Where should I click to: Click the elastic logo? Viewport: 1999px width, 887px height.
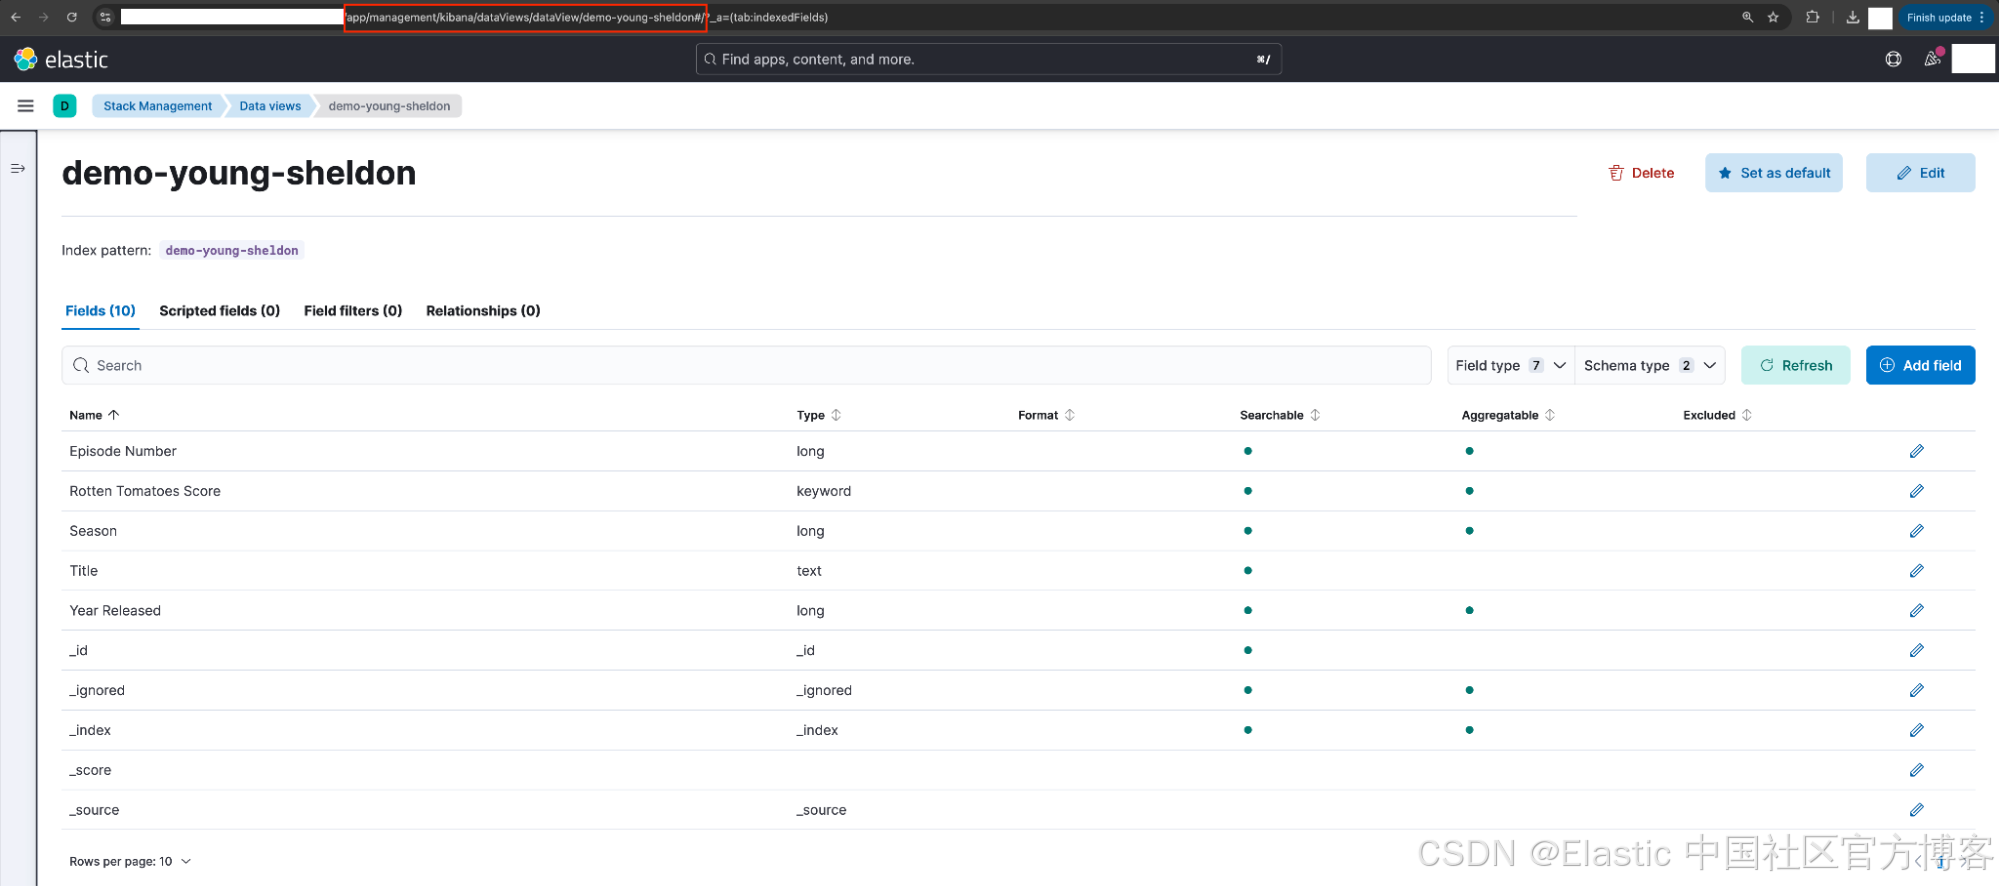(61, 60)
